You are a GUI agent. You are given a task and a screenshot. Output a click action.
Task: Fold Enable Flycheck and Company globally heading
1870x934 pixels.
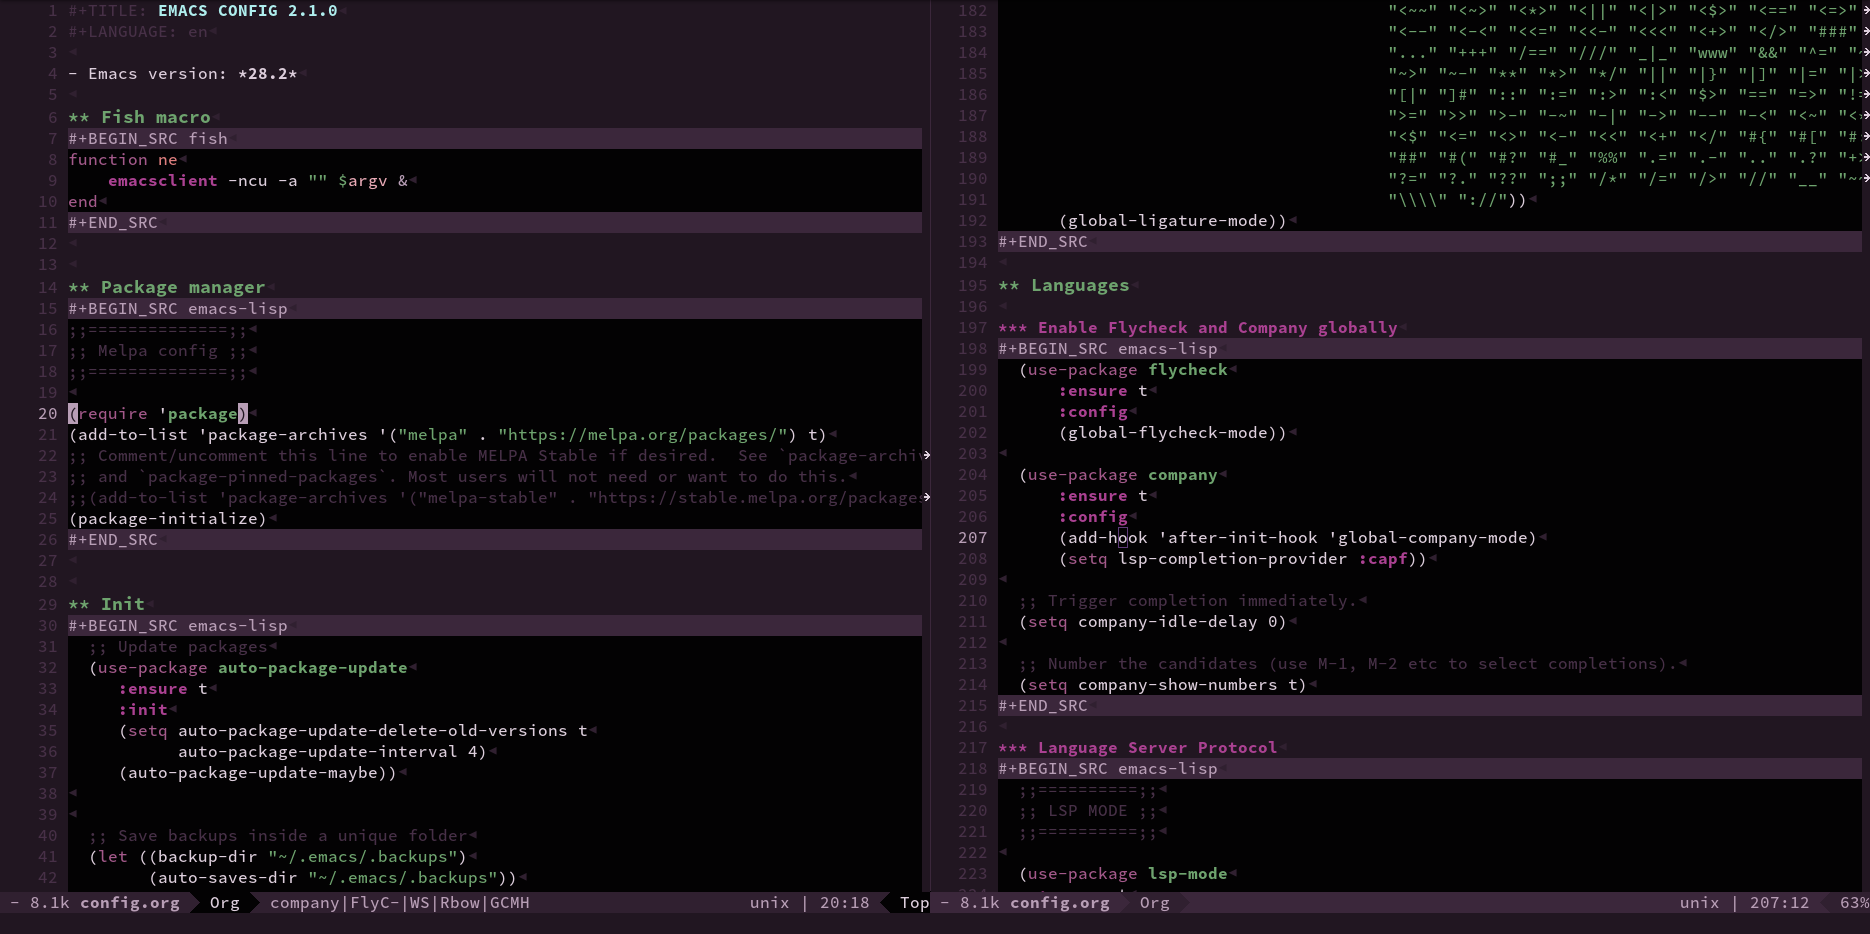click(1198, 327)
